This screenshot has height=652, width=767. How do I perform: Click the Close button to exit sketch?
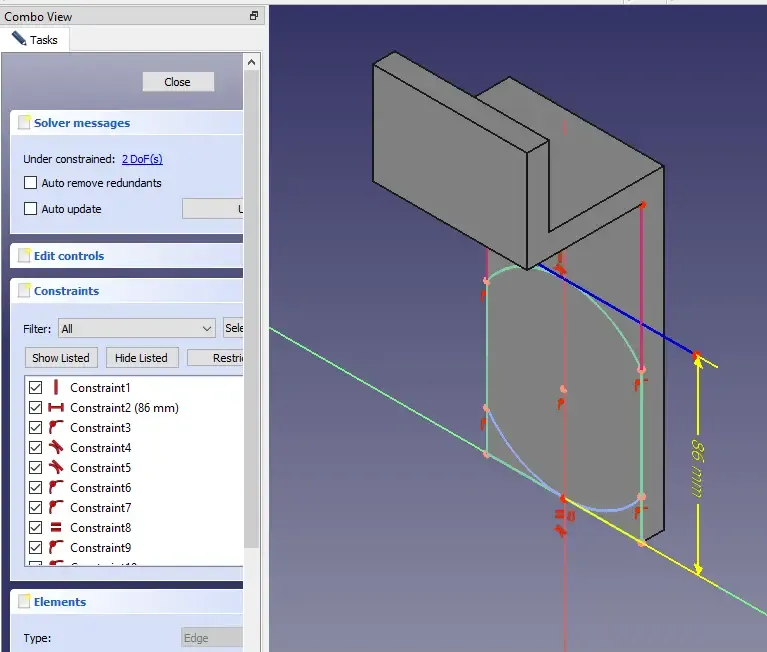click(178, 82)
